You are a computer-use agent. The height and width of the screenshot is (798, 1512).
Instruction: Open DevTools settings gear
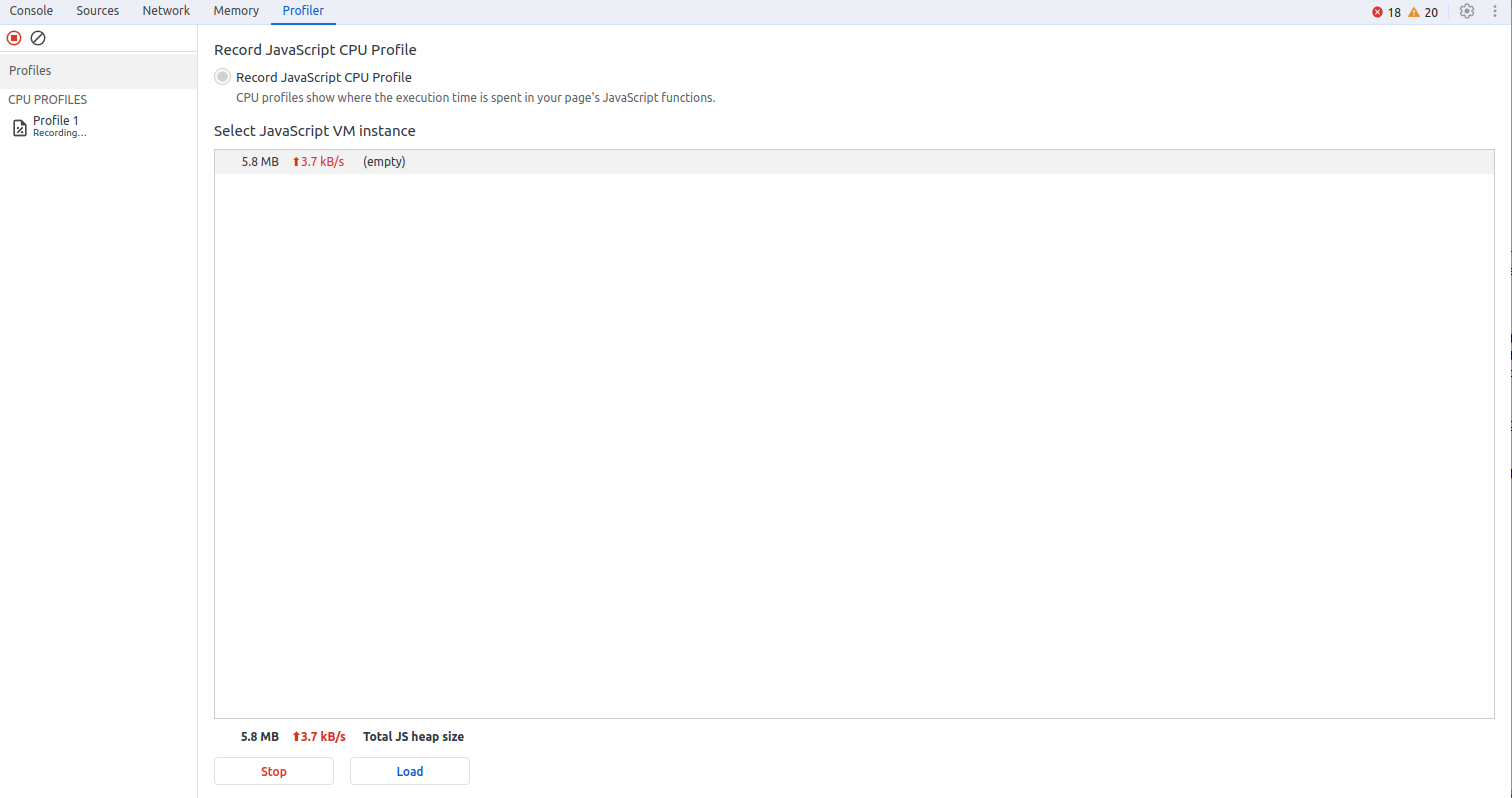click(x=1467, y=11)
